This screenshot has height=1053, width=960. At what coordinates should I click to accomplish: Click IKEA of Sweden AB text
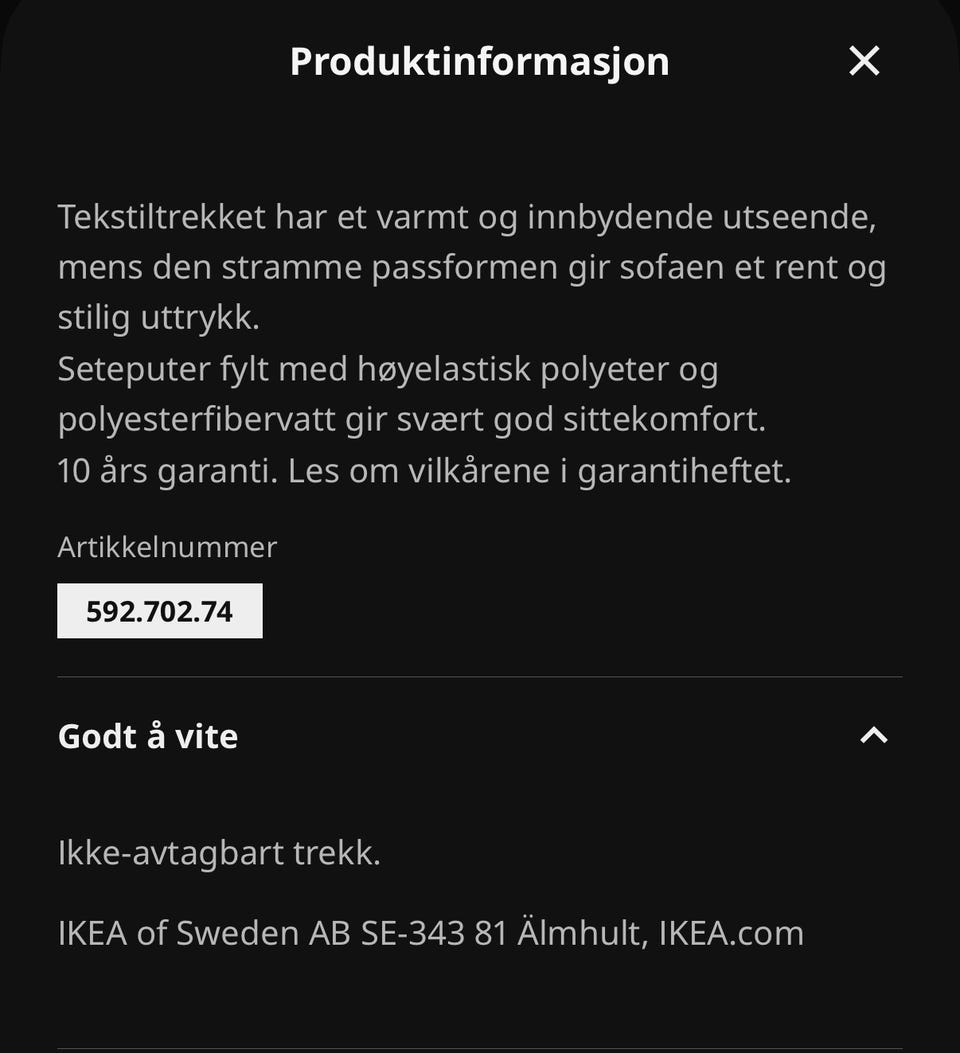tap(204, 933)
